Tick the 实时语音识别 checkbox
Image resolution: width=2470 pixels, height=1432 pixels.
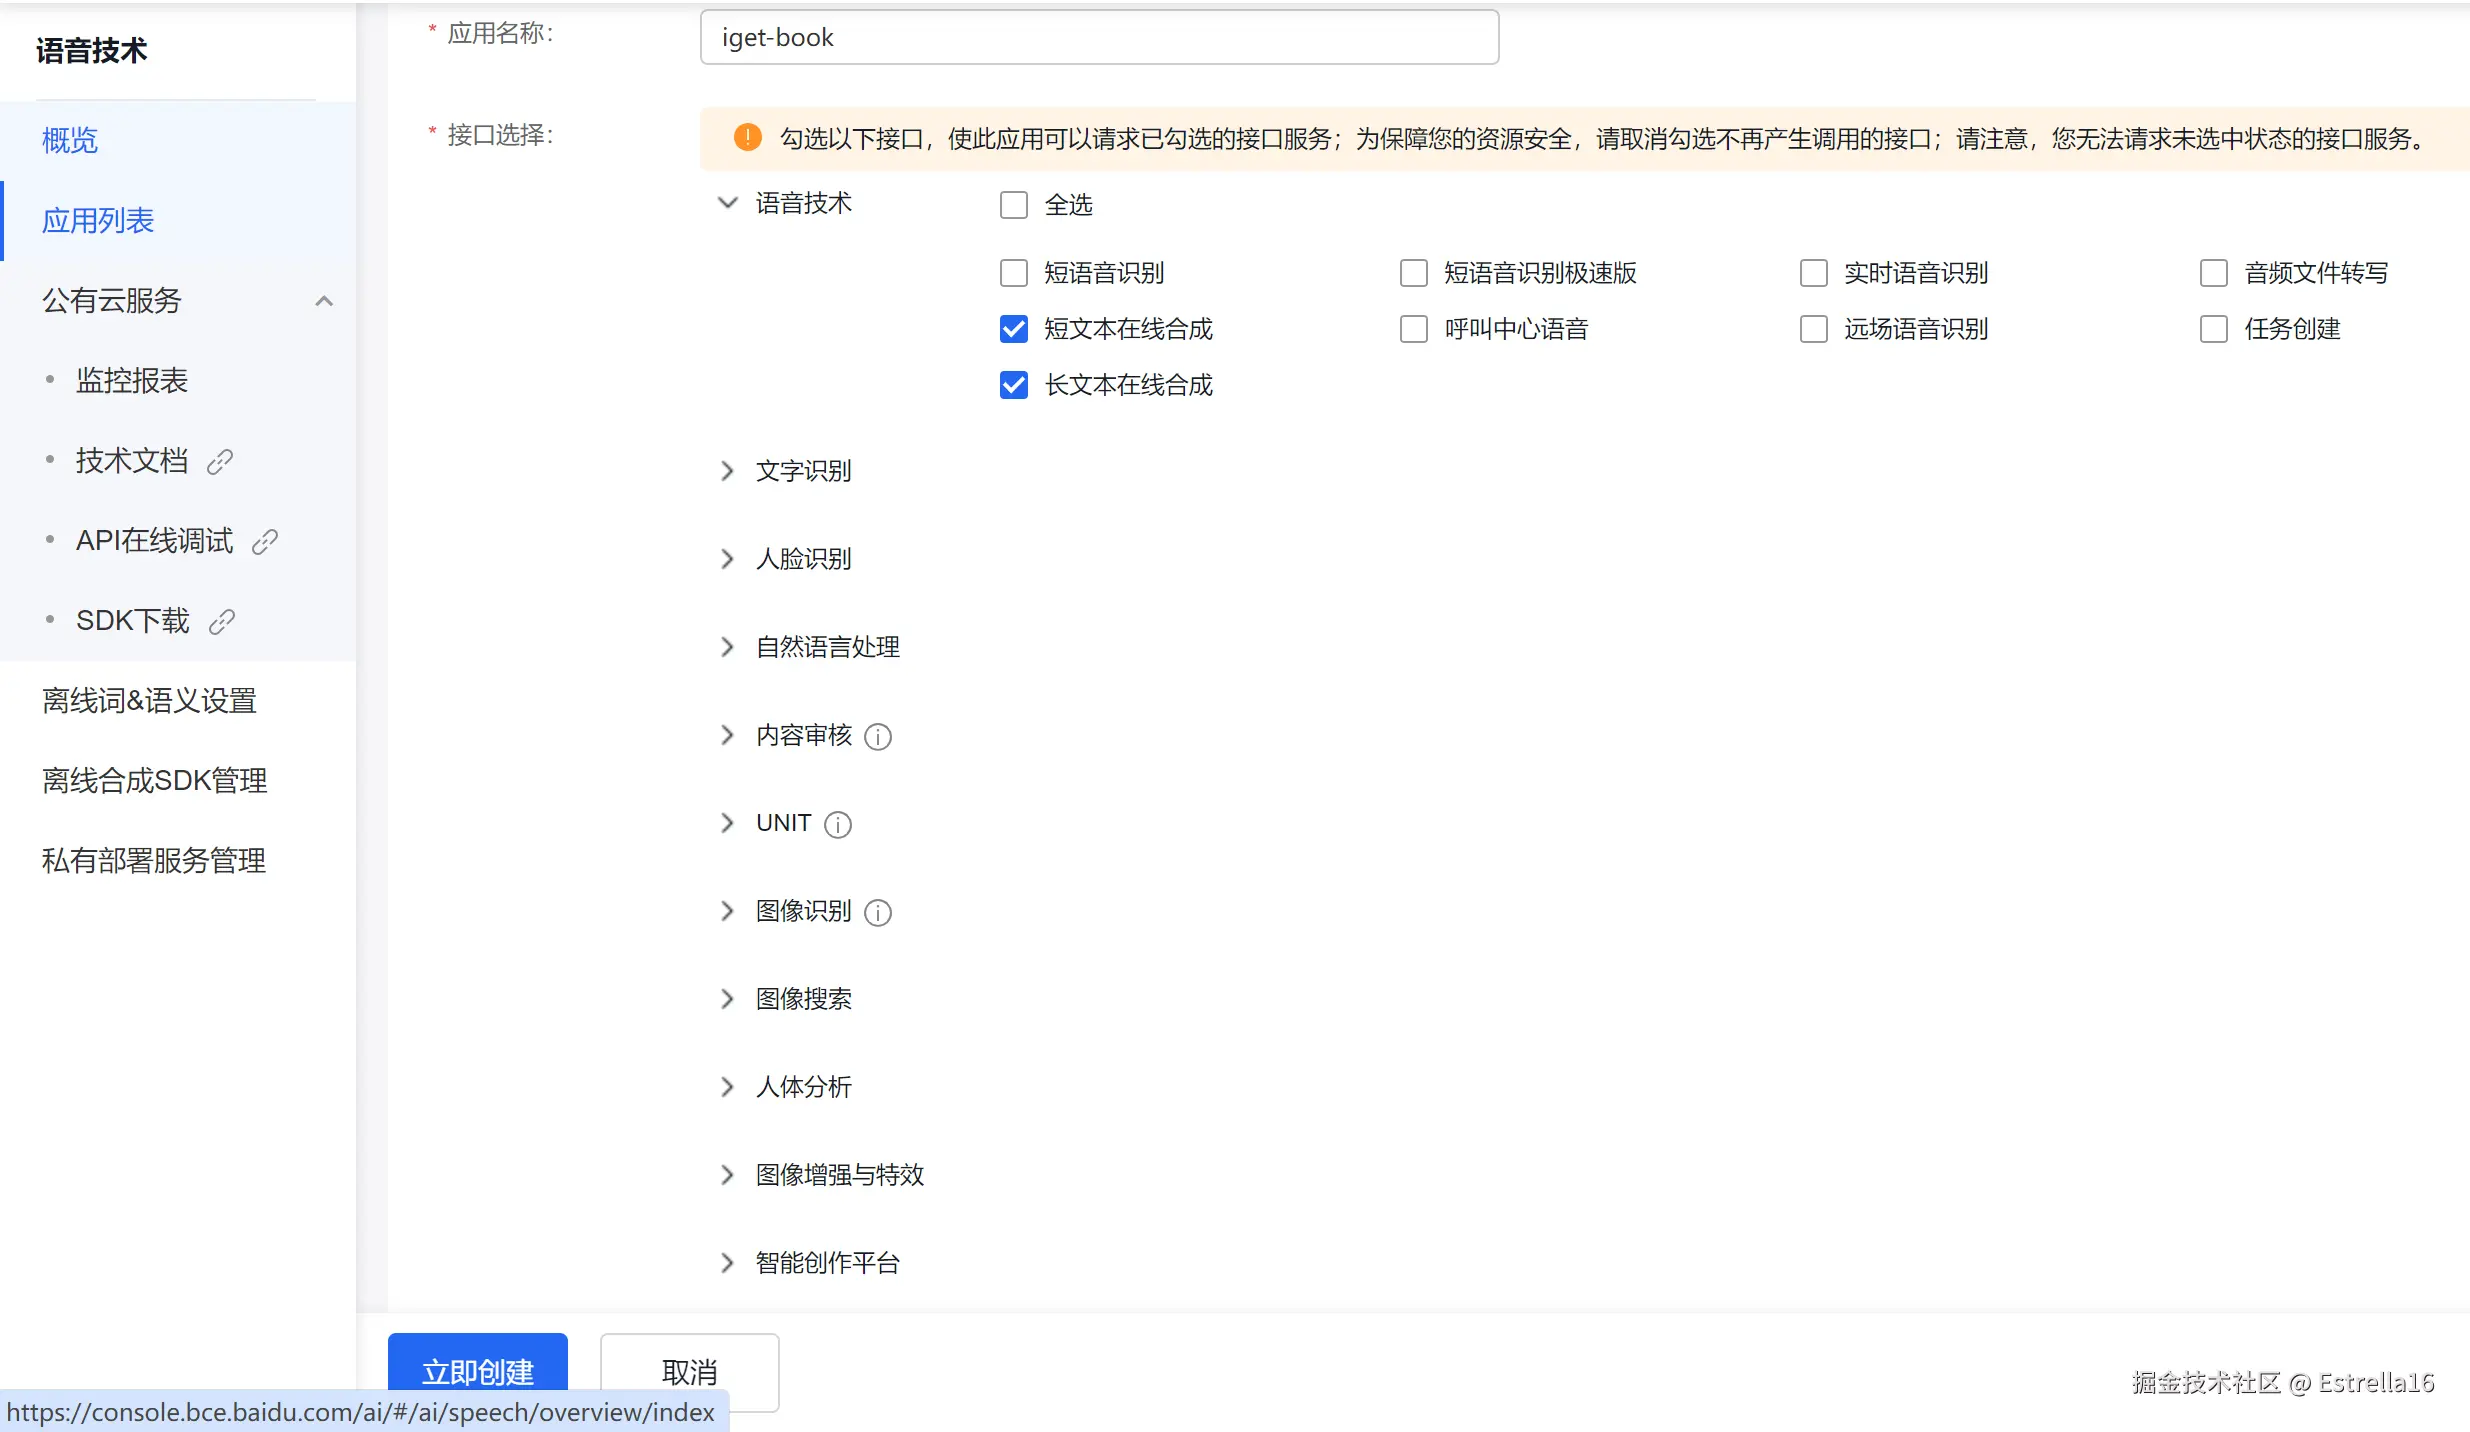coord(1813,273)
